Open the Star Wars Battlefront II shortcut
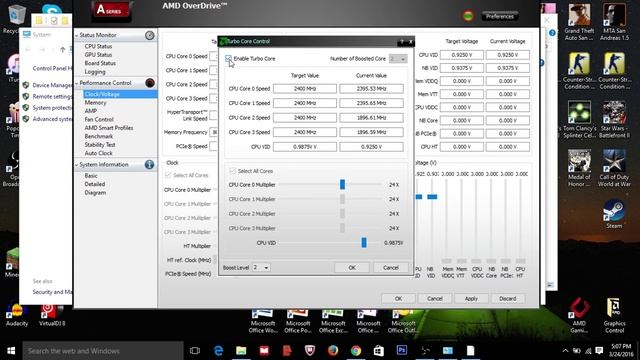Viewport: 640px width, 360px height. [x=614, y=120]
